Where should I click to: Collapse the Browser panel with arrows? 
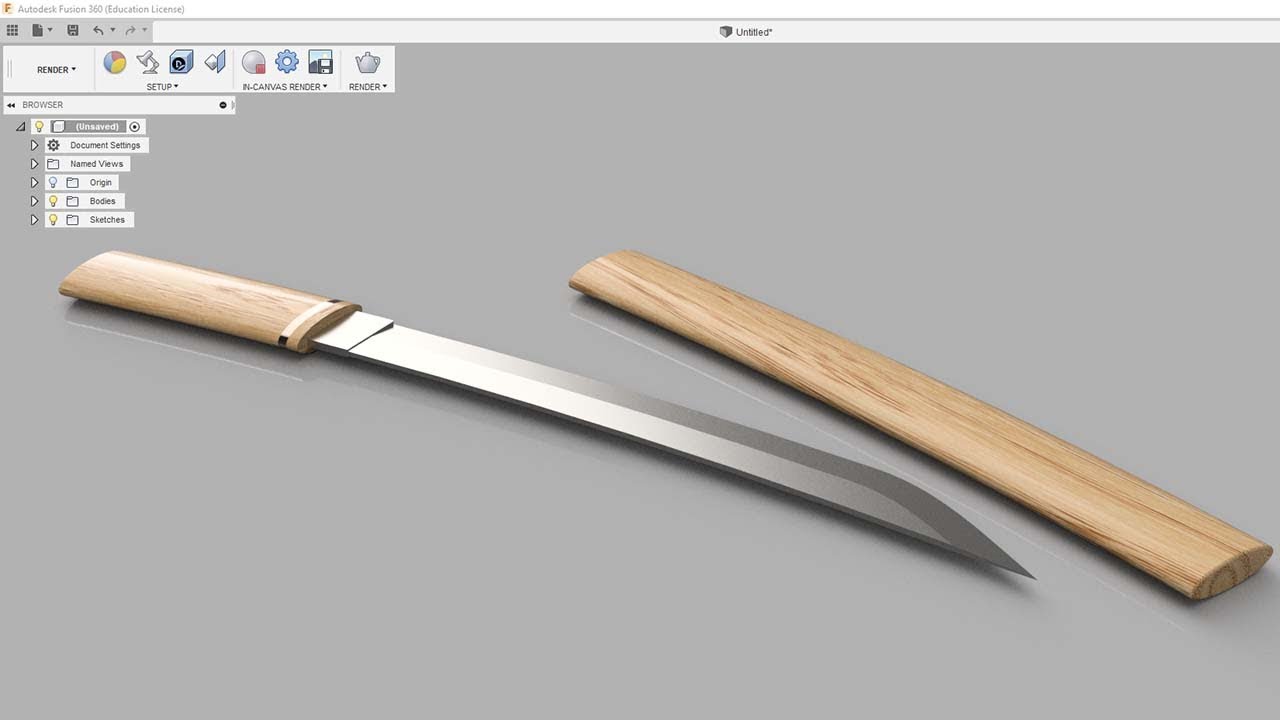coord(11,105)
